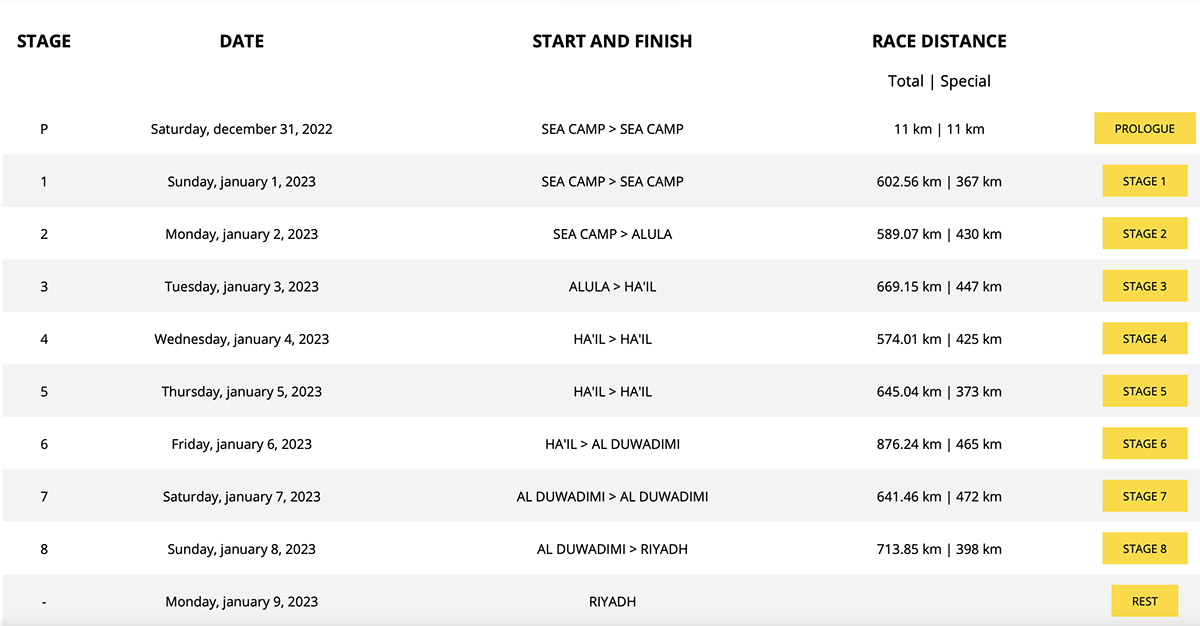
Task: Select the AL DUWADIMI > RIYADH route
Action: point(612,549)
